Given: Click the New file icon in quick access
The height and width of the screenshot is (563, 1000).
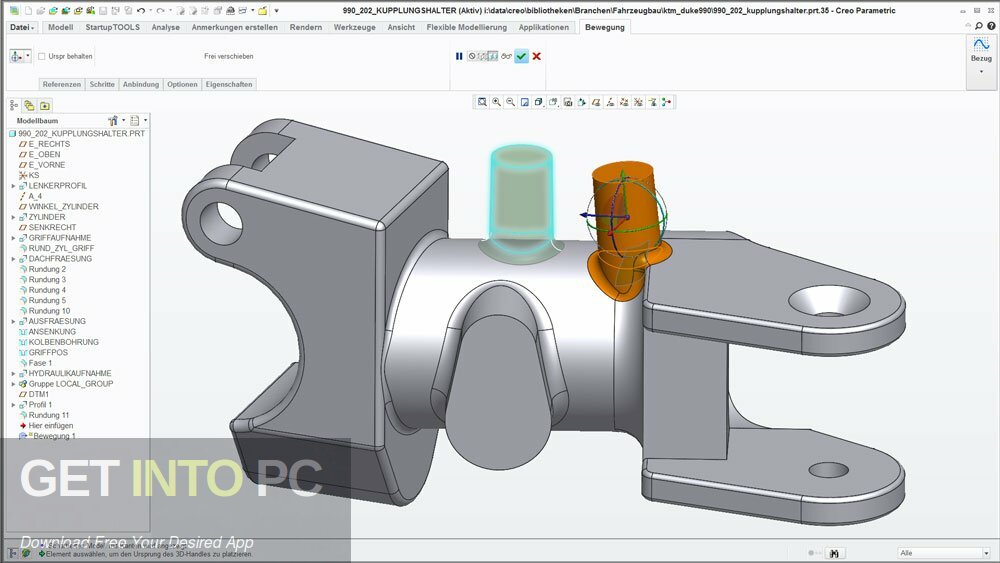Looking at the screenshot, I should [28, 11].
